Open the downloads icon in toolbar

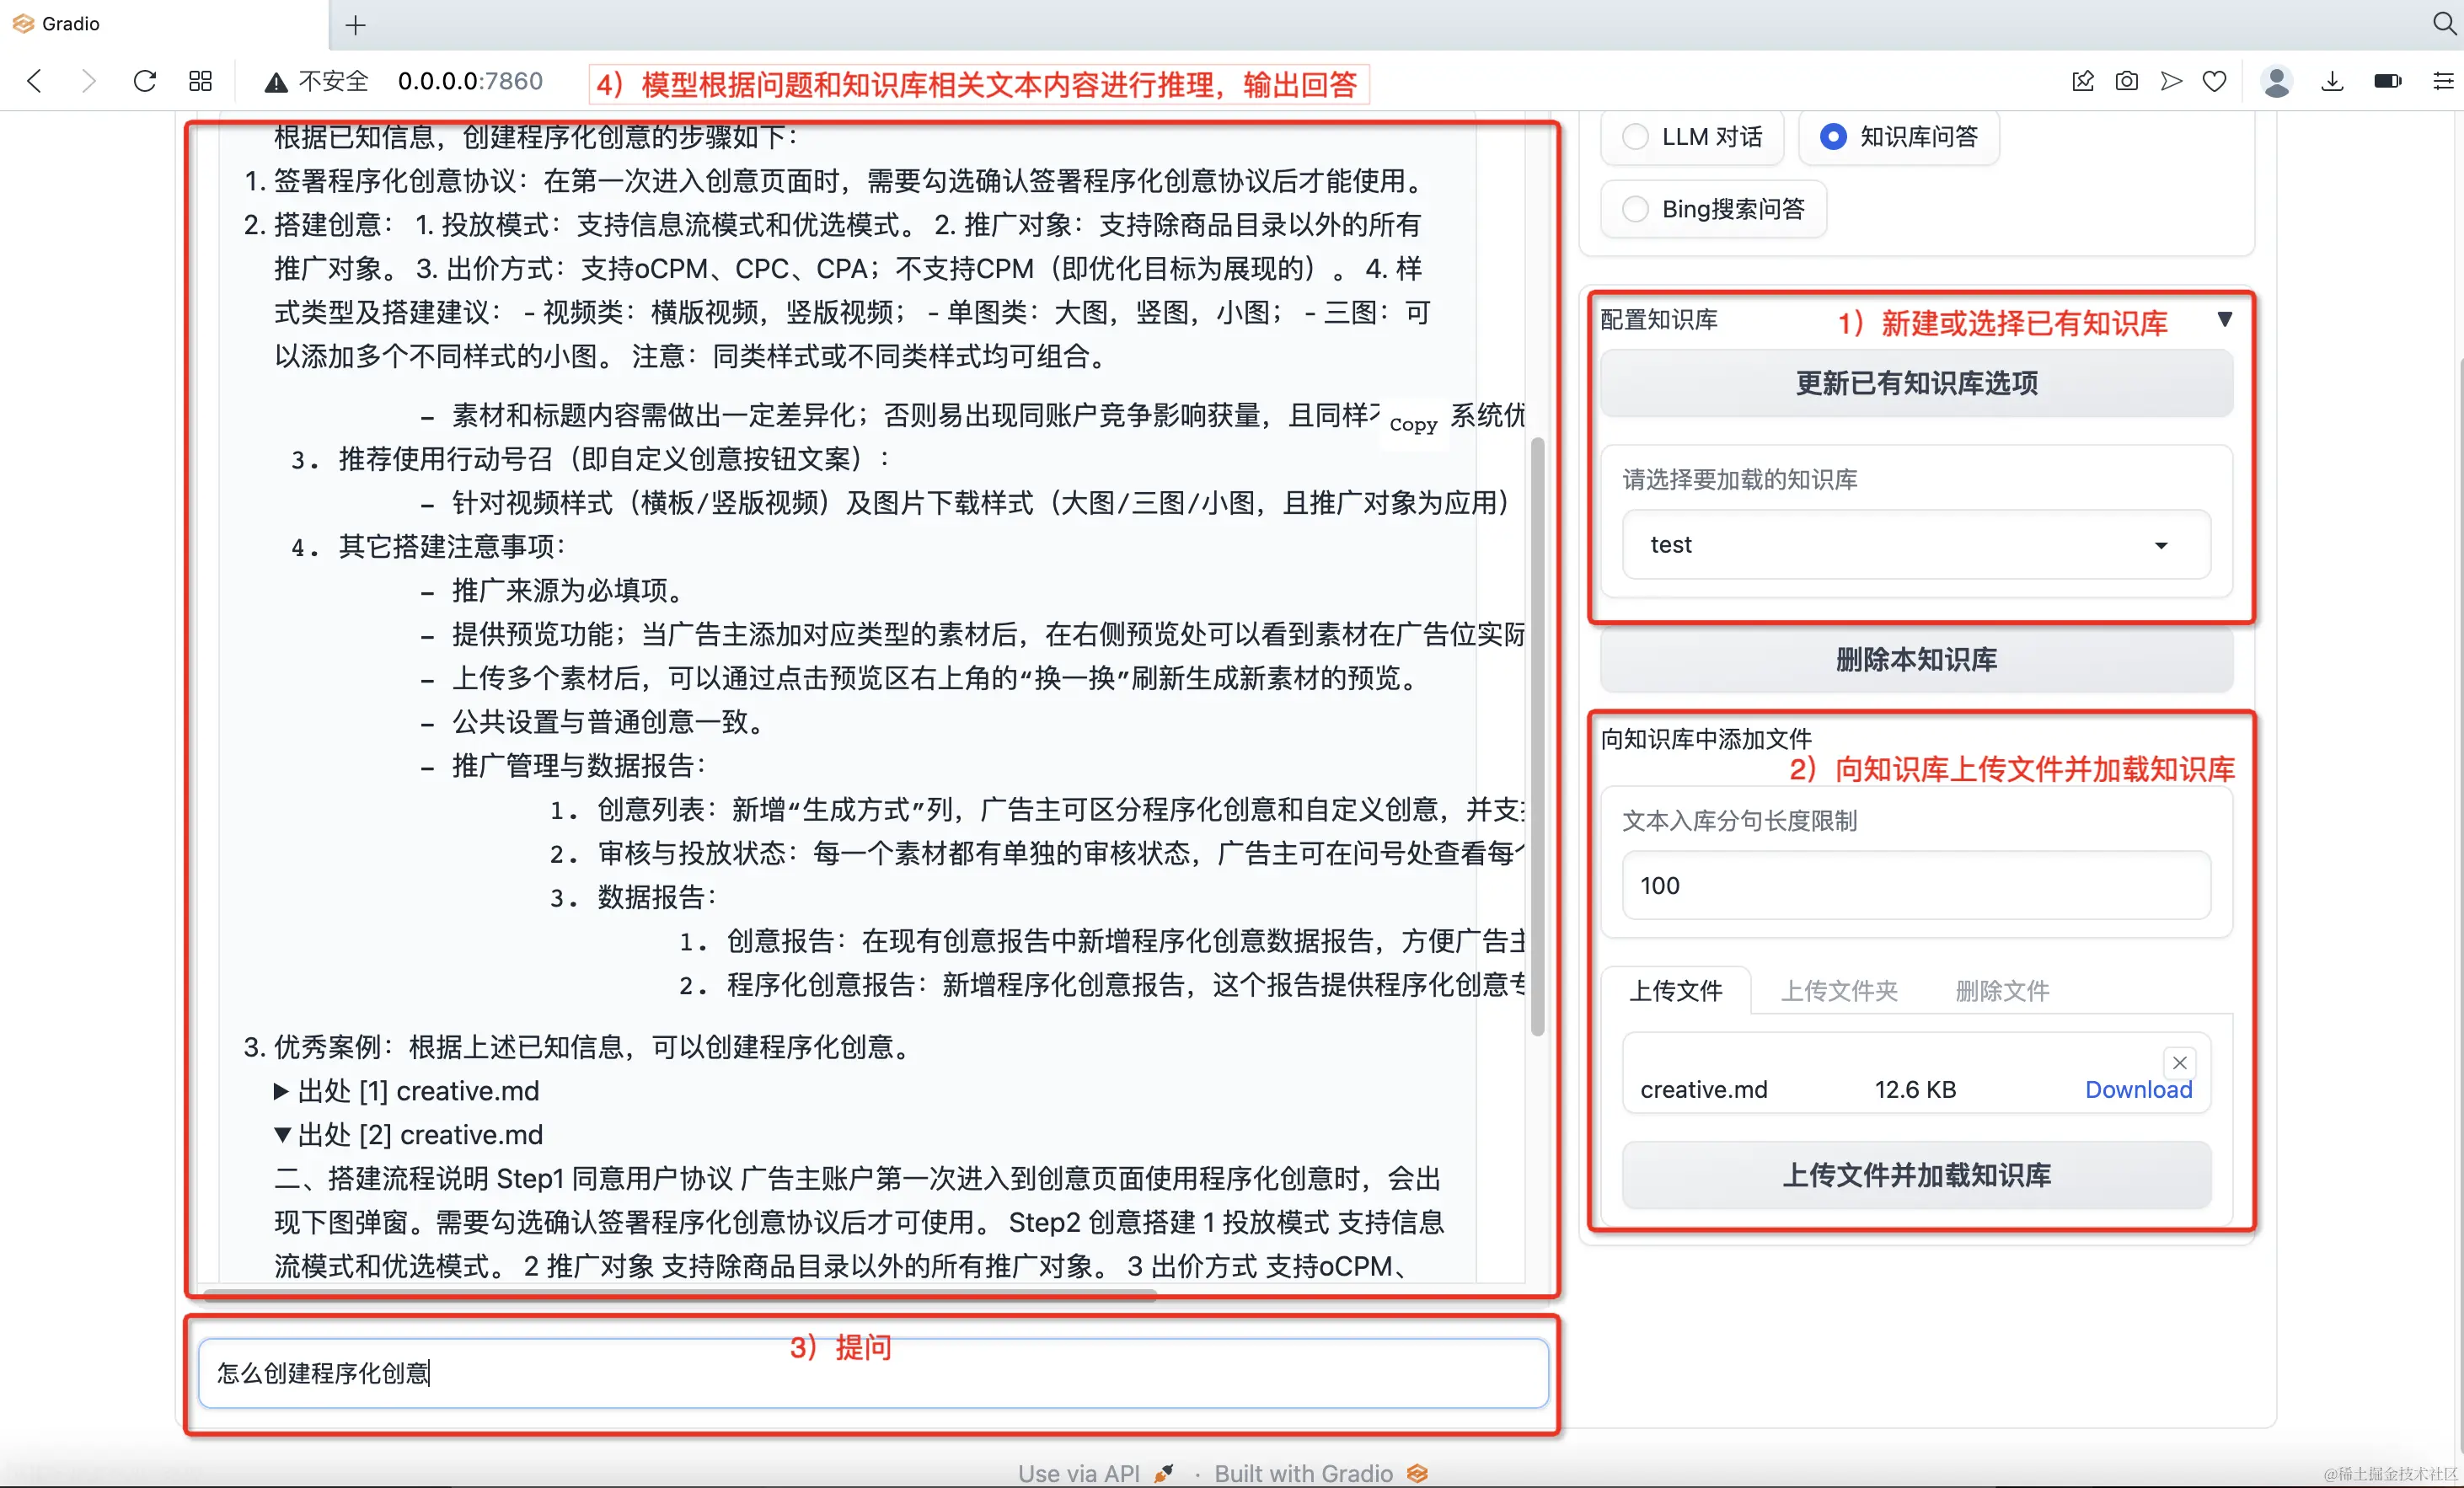pos(2332,81)
